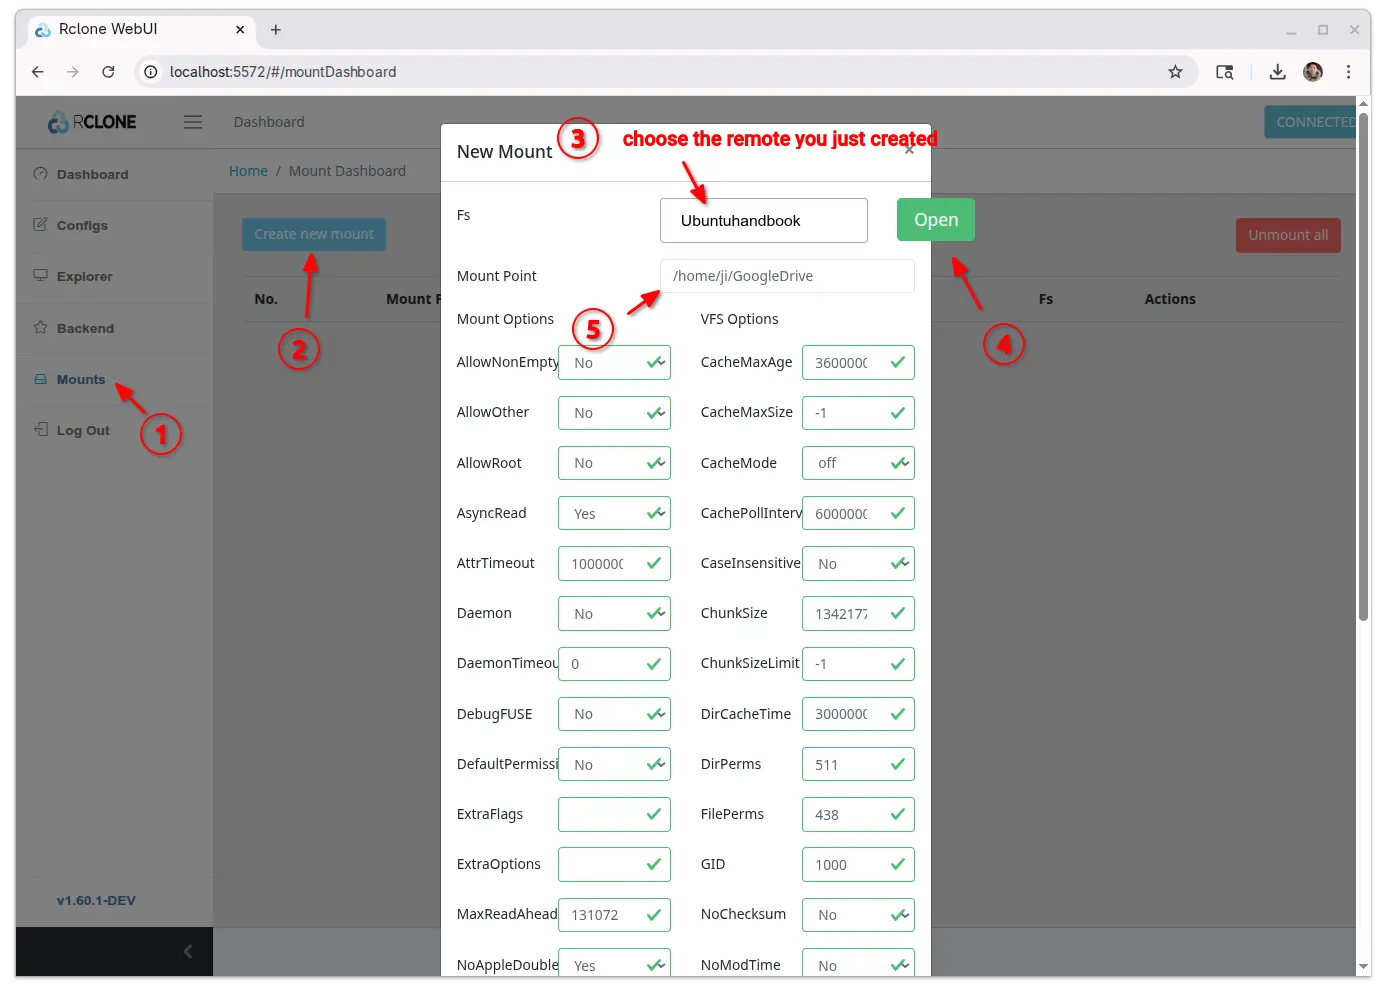This screenshot has width=1386, height=1008.
Task: Toggle the AllowOther option selector
Action: point(614,413)
